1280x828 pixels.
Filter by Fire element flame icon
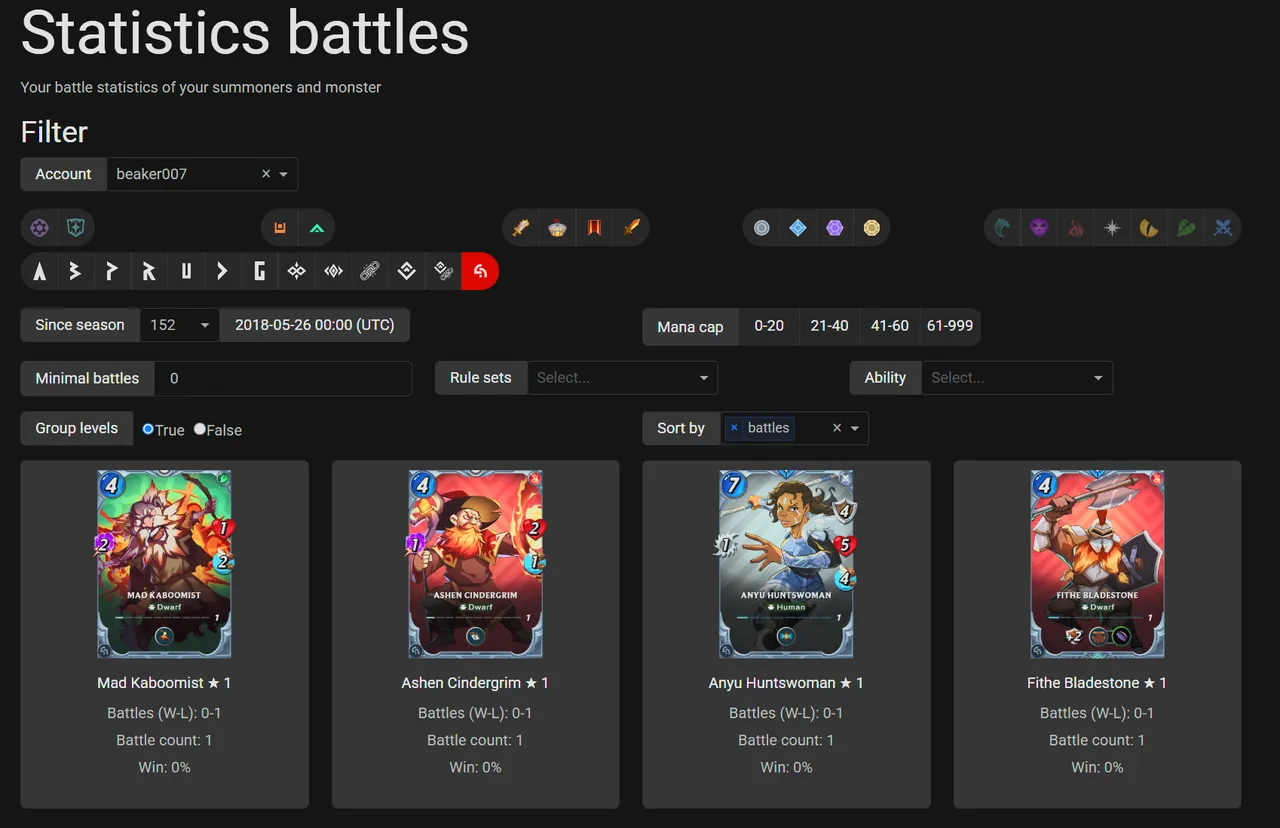pos(1076,228)
